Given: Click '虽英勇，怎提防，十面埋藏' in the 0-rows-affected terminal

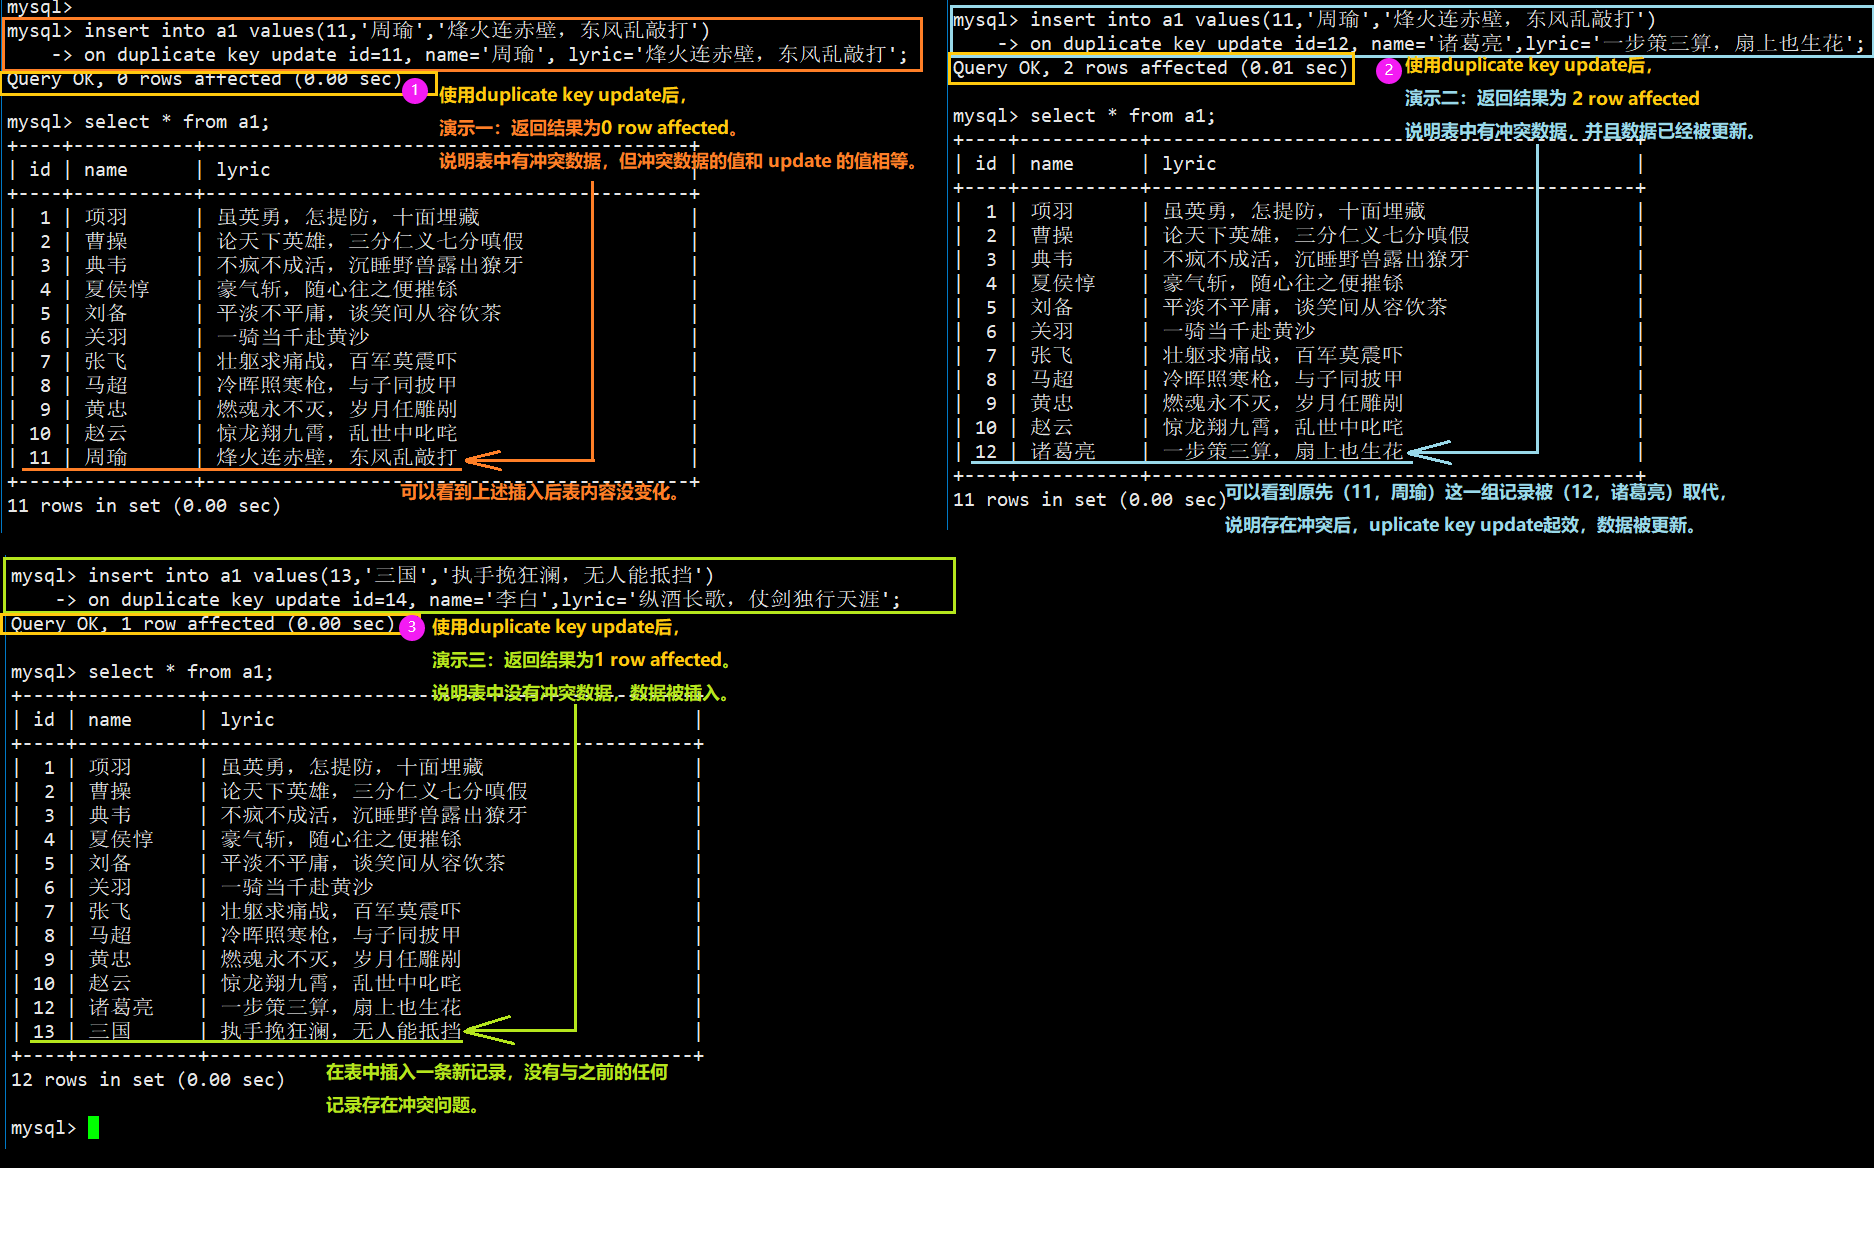Looking at the screenshot, I should [349, 218].
